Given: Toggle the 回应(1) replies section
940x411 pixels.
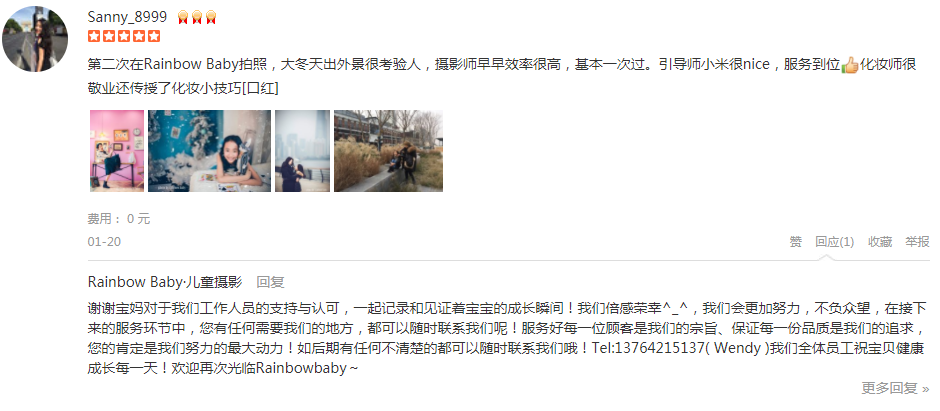Looking at the screenshot, I should point(834,241).
